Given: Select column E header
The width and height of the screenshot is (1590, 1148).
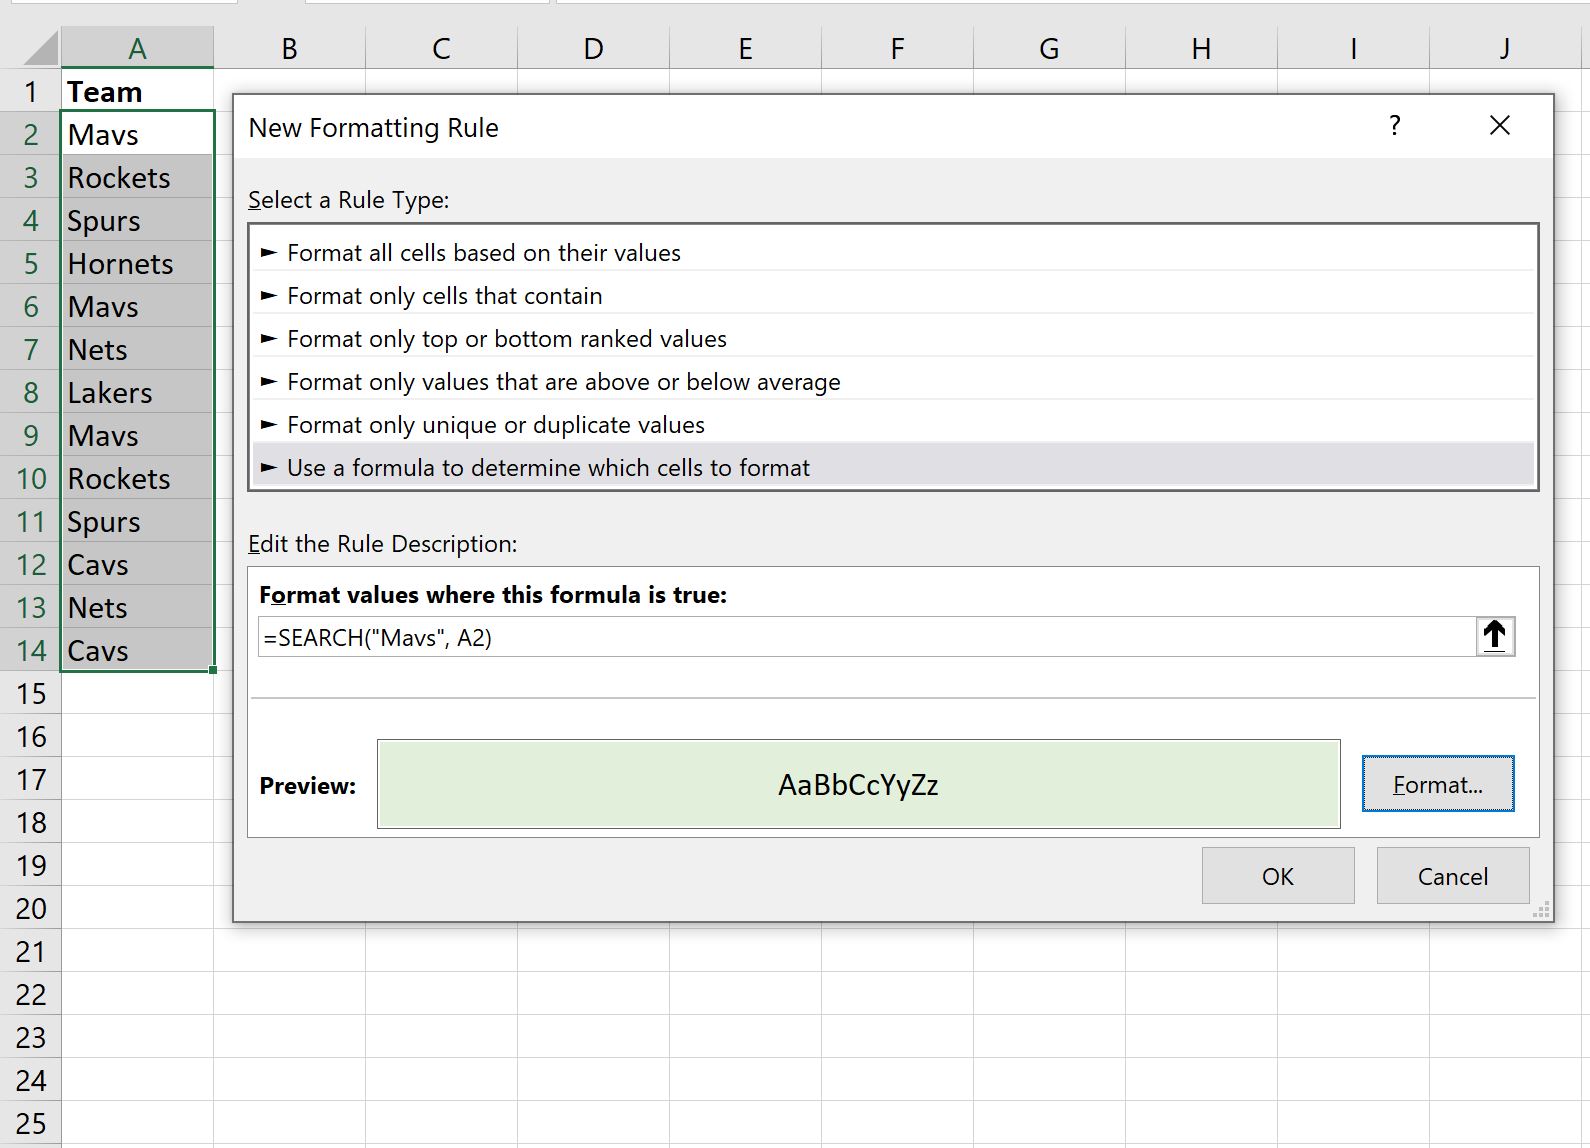Looking at the screenshot, I should click(x=745, y=48).
